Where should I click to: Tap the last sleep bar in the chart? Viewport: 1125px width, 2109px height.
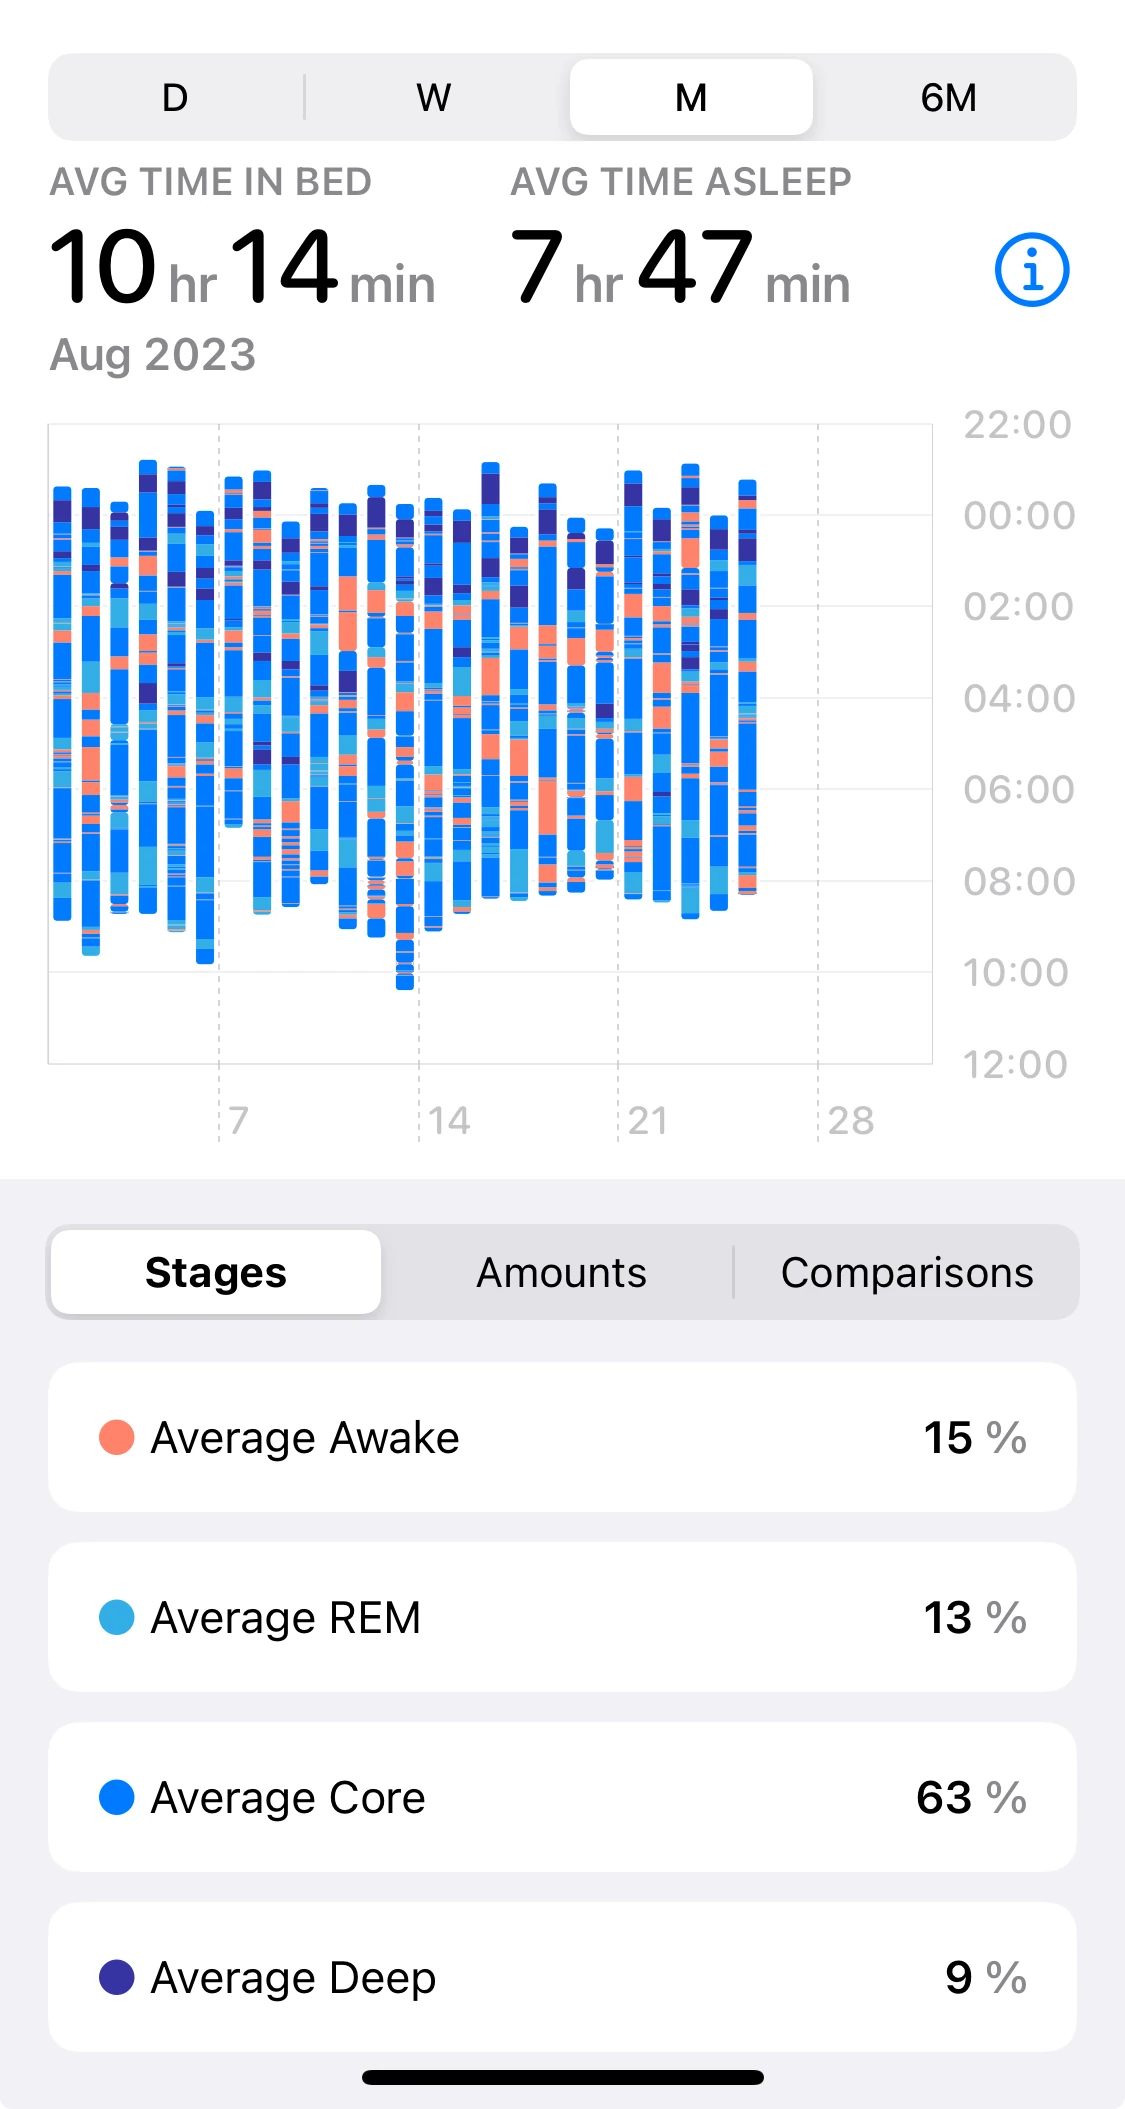tap(747, 687)
